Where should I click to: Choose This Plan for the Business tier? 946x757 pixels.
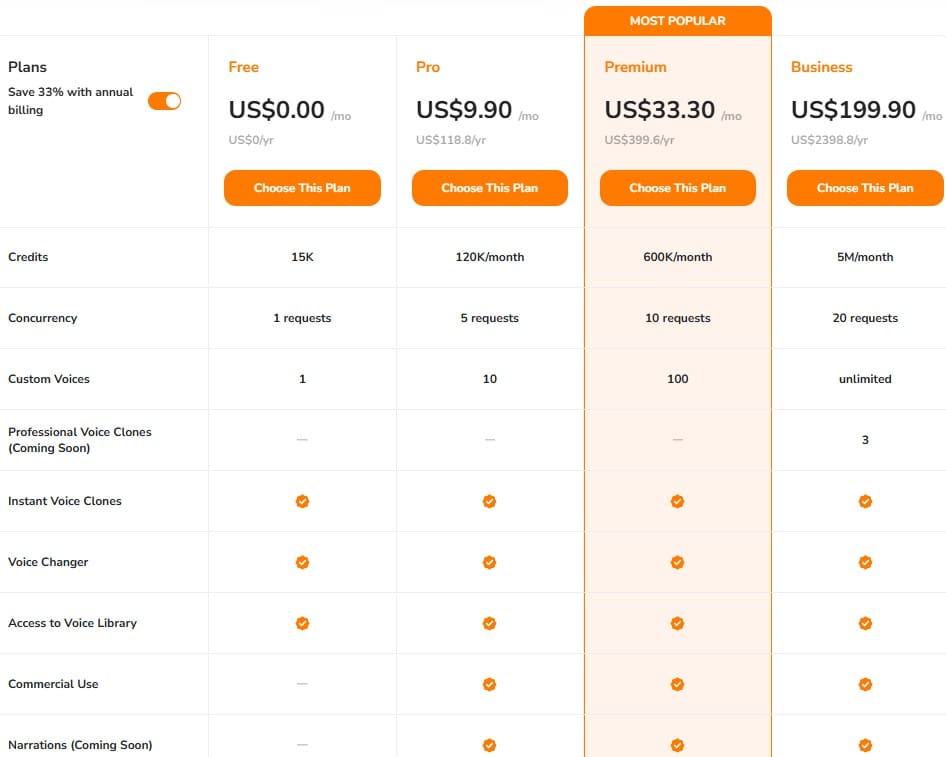pos(865,188)
